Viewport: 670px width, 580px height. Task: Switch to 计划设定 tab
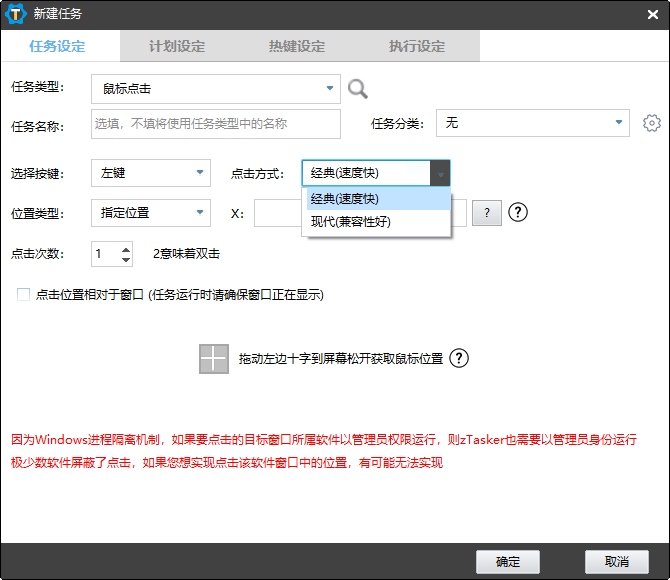[177, 46]
